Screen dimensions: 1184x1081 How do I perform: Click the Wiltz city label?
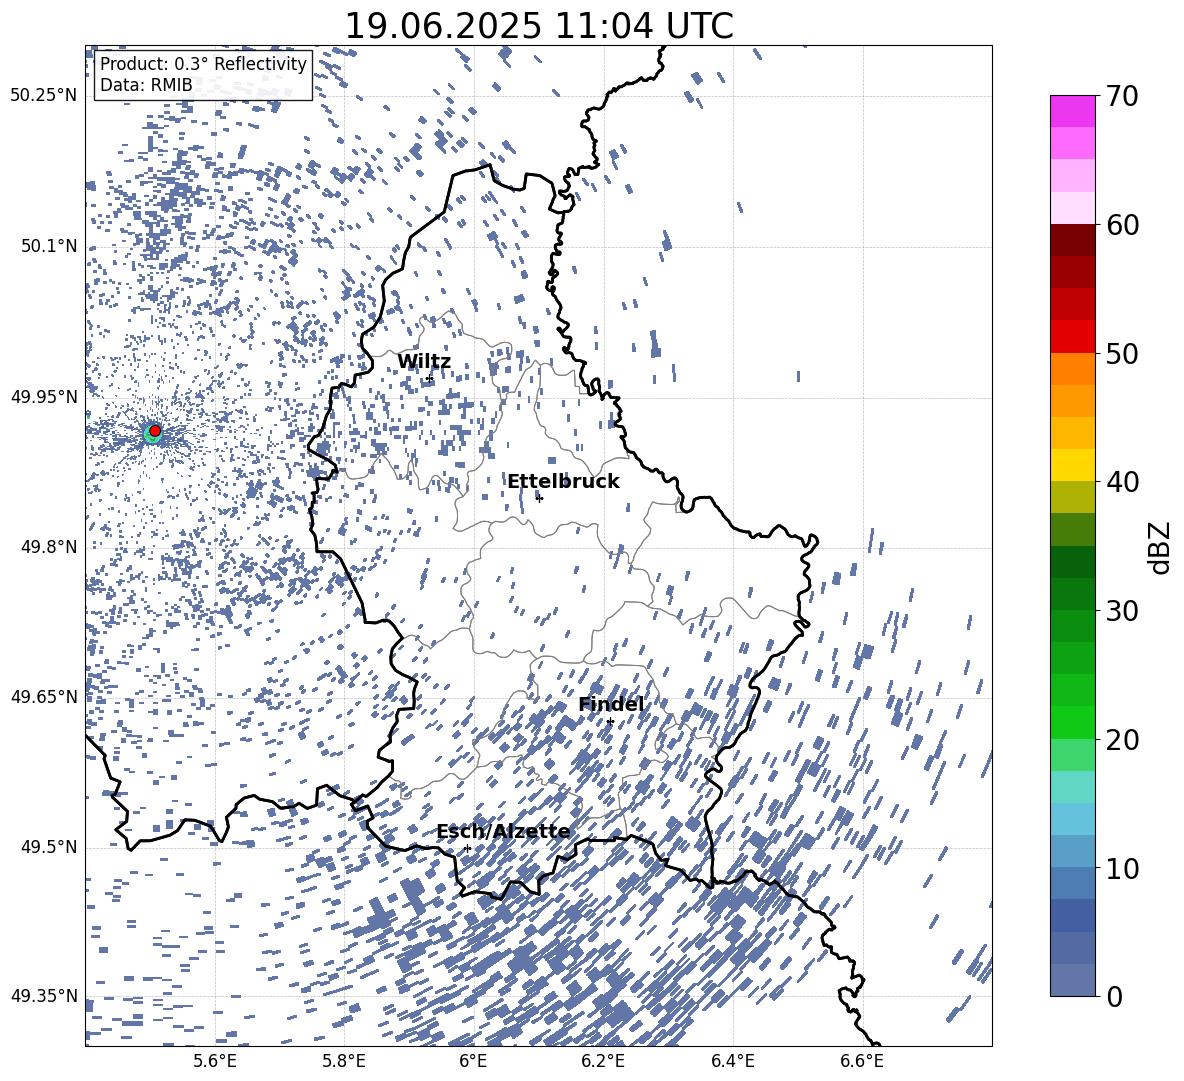coord(424,362)
